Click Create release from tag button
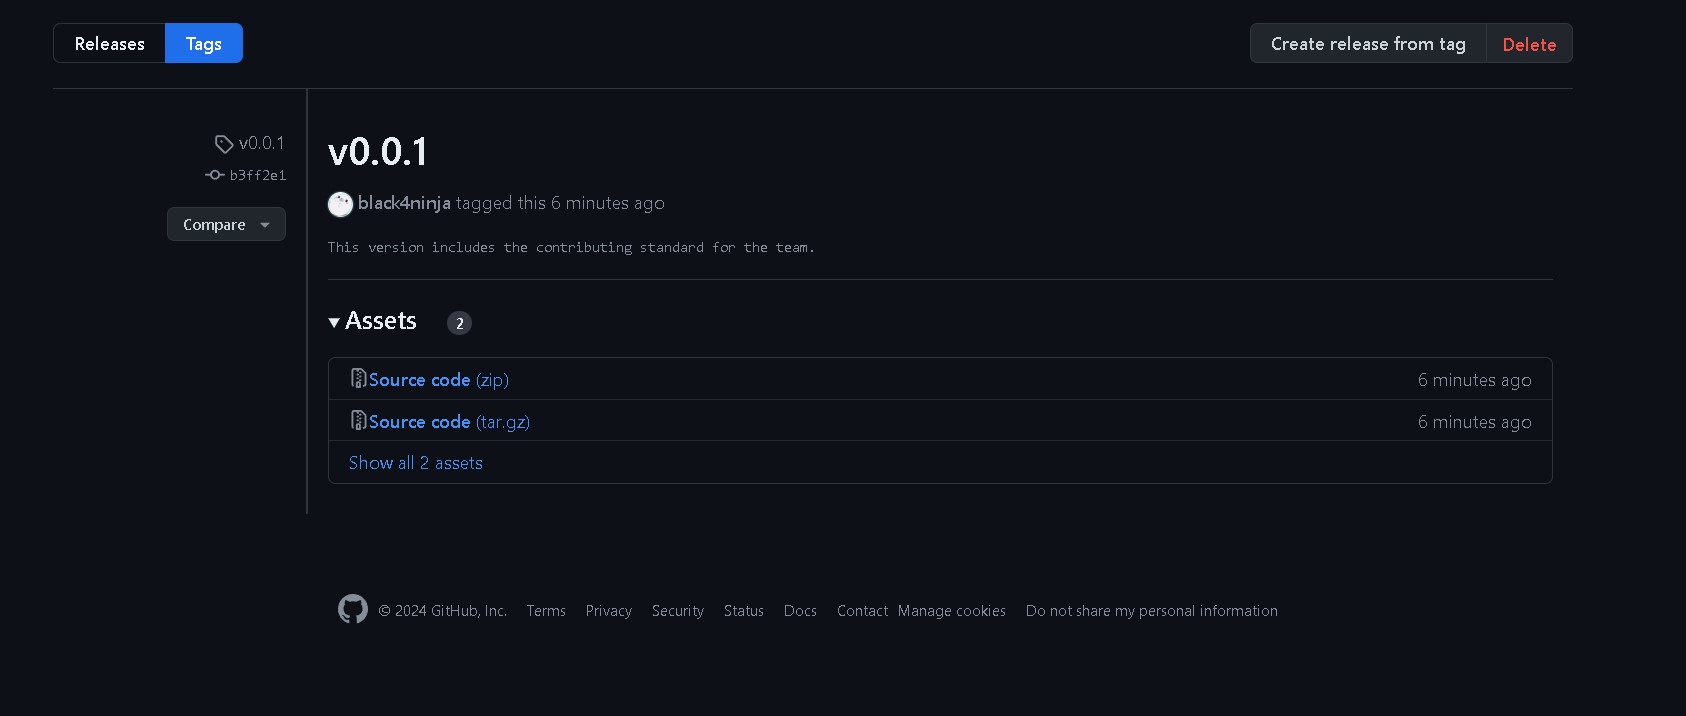The image size is (1686, 716). point(1367,44)
